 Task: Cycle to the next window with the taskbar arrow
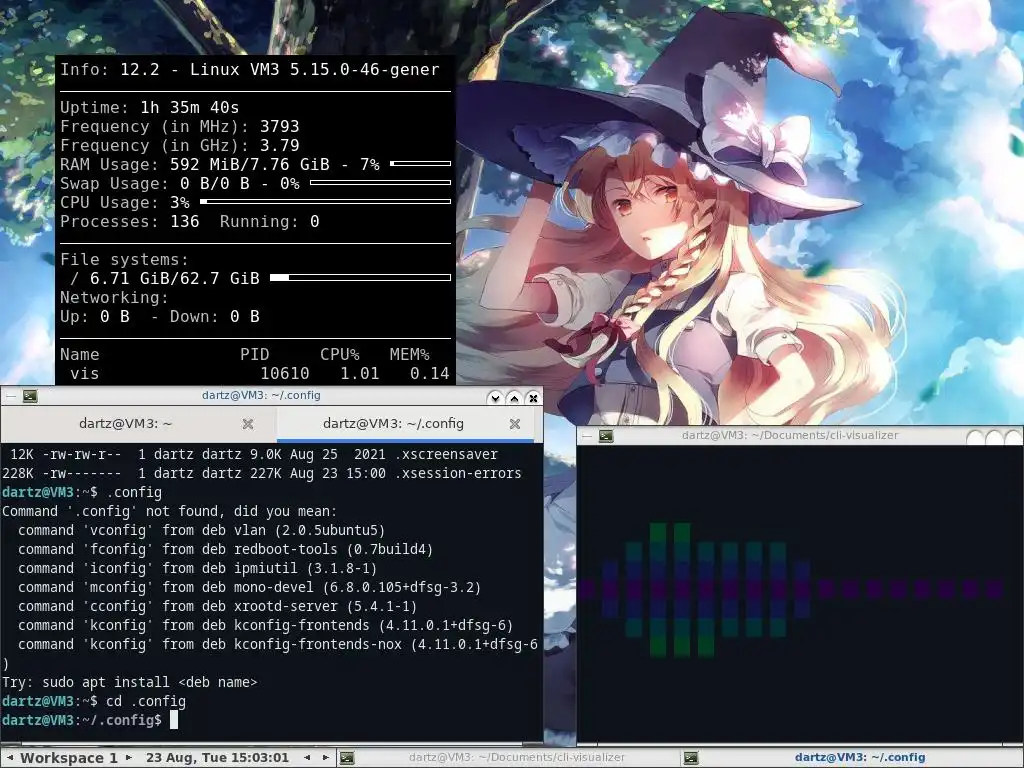(x=326, y=758)
